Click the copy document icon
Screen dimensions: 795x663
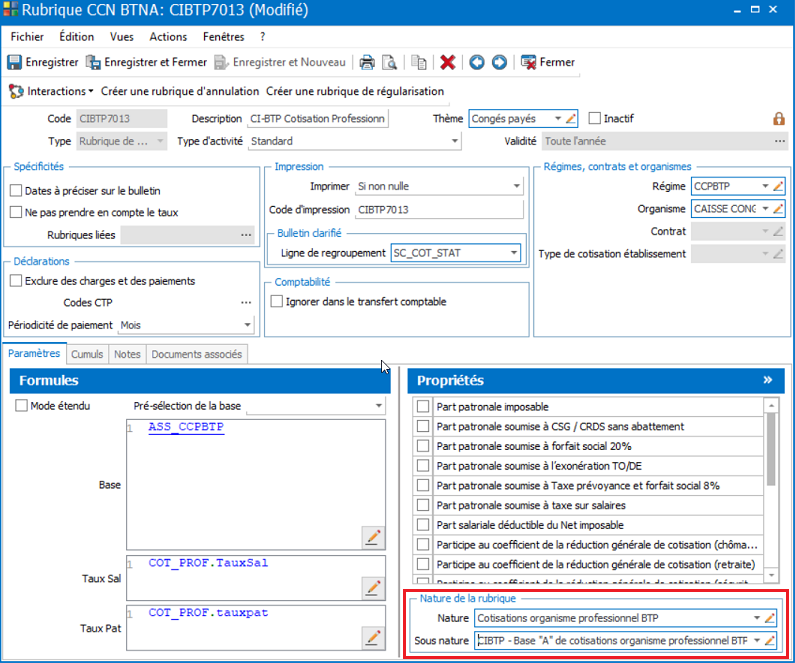419,62
